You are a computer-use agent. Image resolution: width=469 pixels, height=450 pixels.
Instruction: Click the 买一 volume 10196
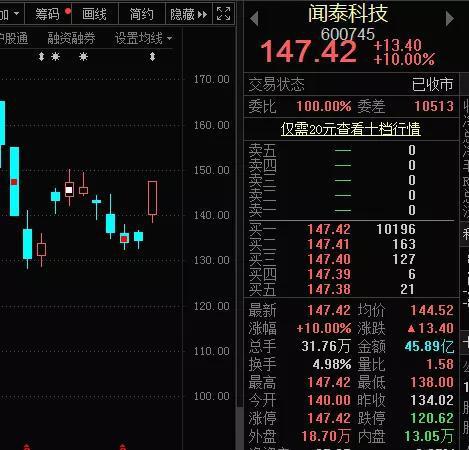tap(396, 229)
